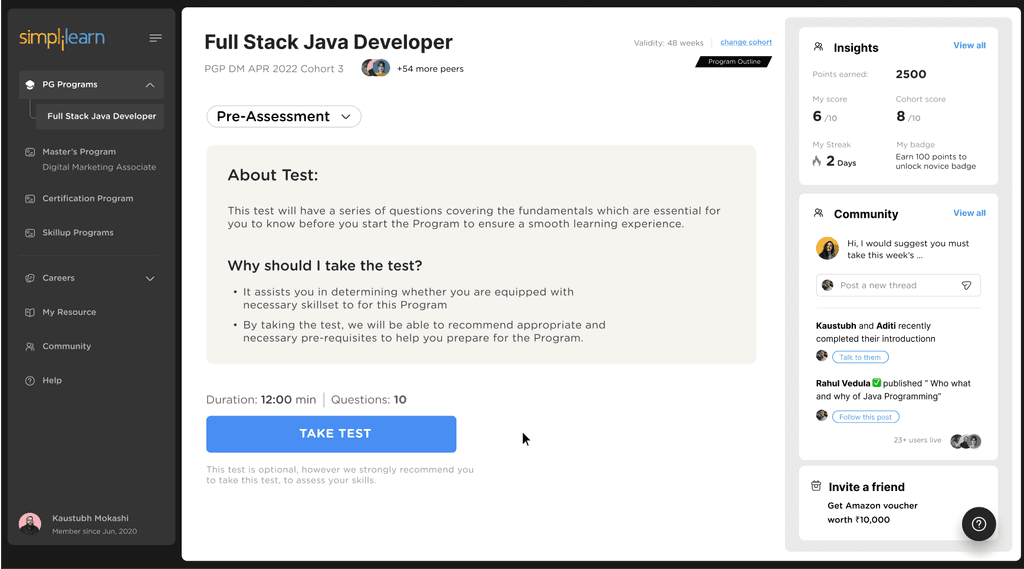Click the peer avatars next to the cohort name
Image resolution: width=1024 pixels, height=569 pixels.
pos(376,68)
